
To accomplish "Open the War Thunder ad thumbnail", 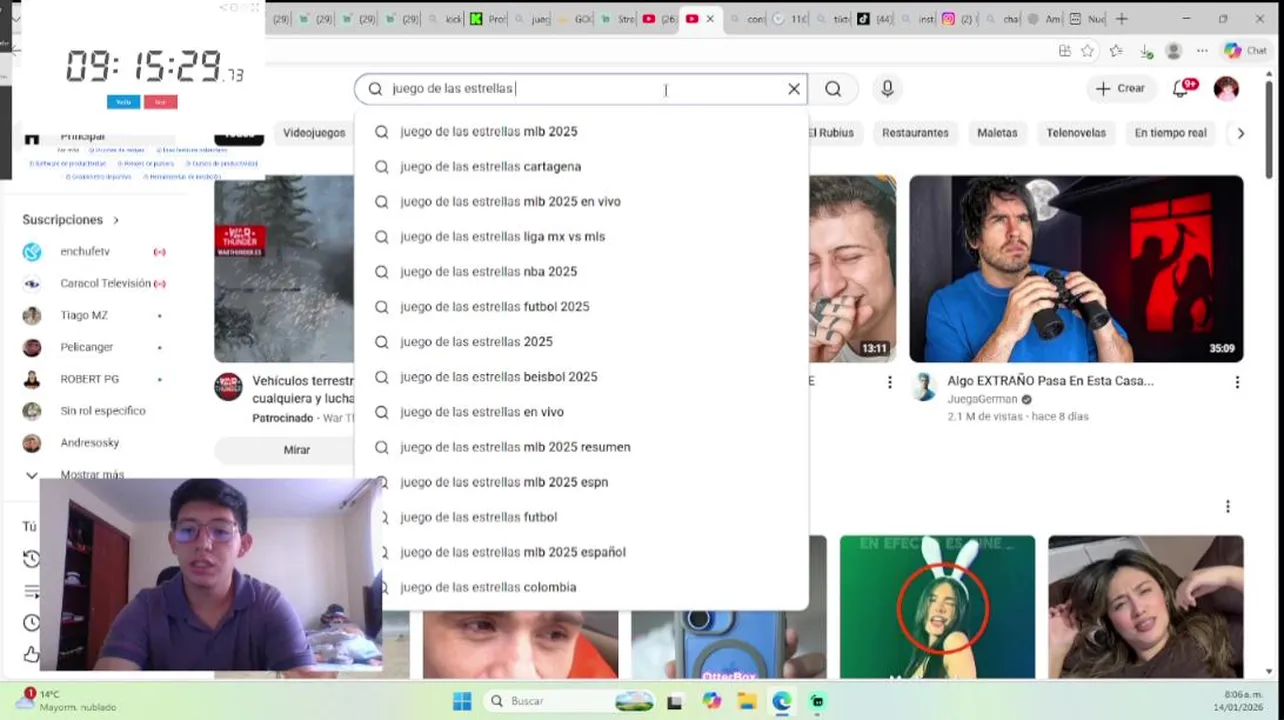I will (284, 269).
